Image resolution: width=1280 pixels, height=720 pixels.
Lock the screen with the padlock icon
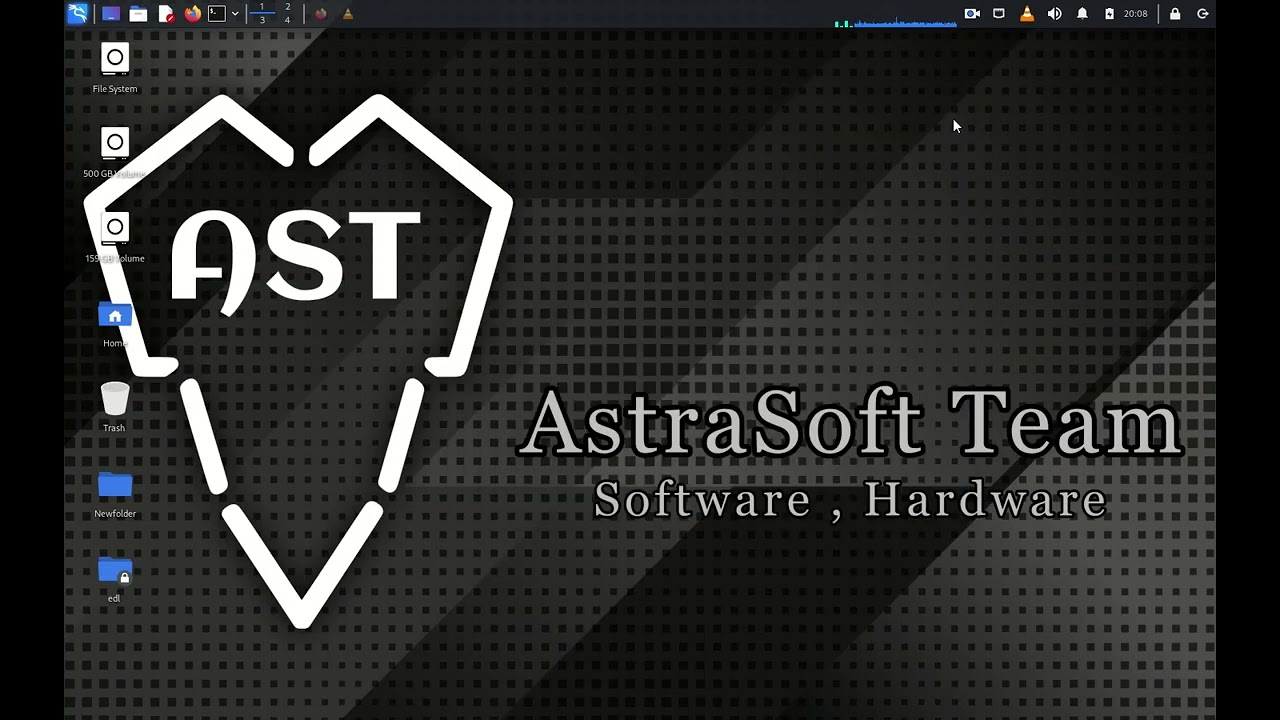[1175, 14]
